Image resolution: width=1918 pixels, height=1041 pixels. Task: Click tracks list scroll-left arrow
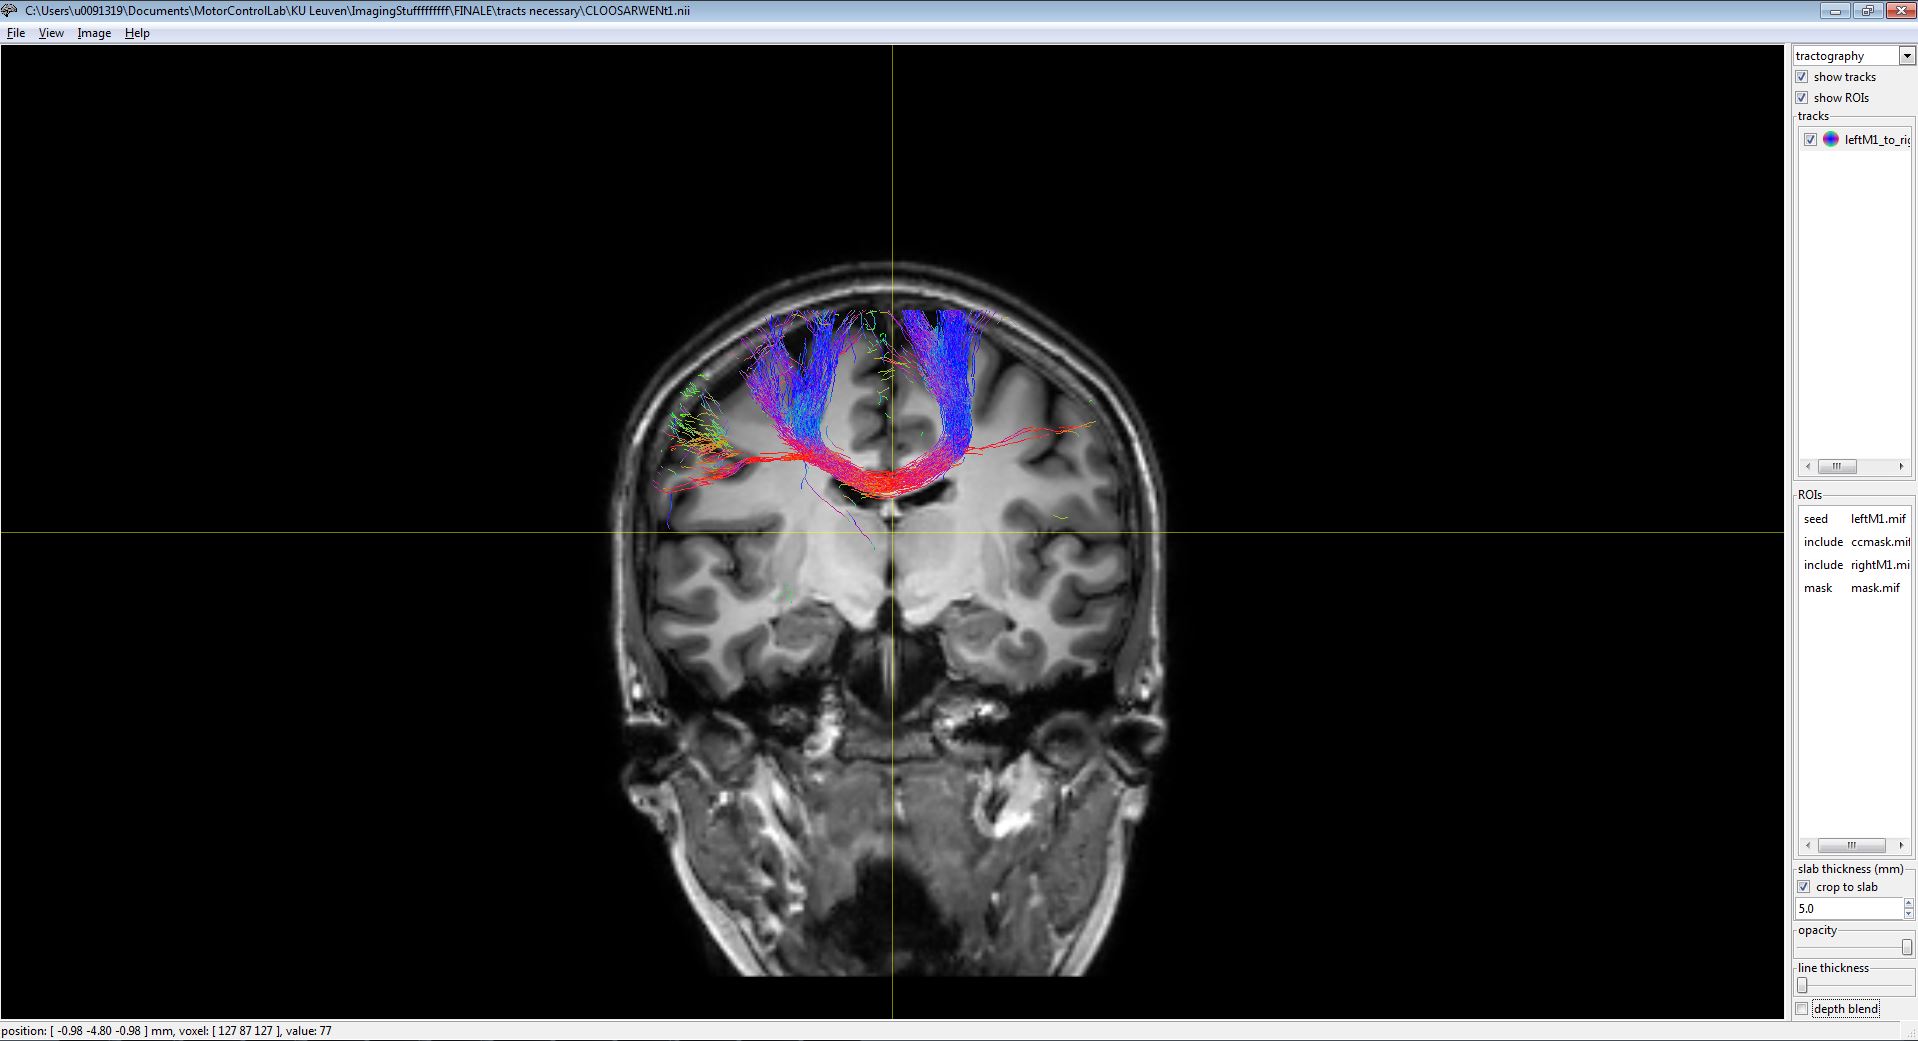(1807, 467)
